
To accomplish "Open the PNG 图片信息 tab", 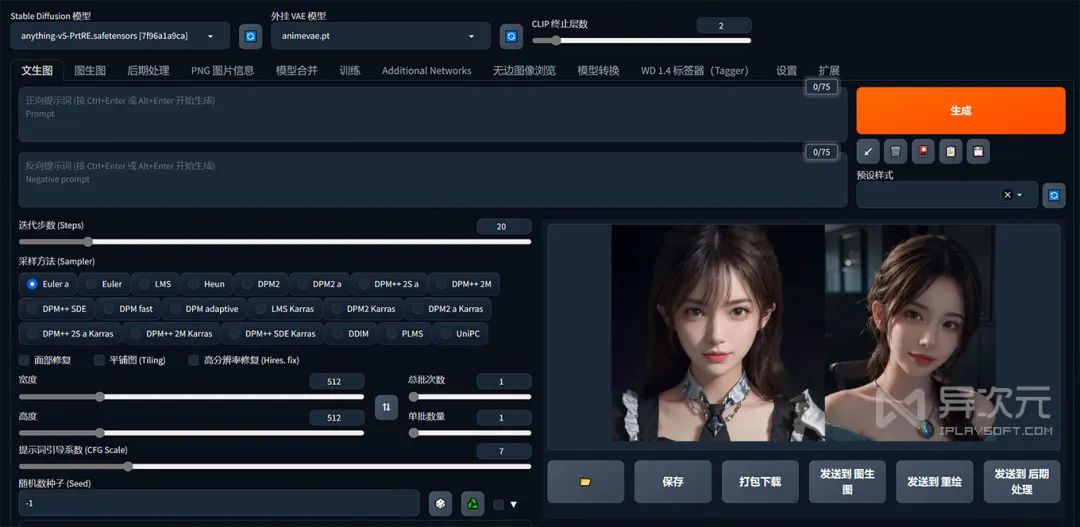I will point(222,70).
